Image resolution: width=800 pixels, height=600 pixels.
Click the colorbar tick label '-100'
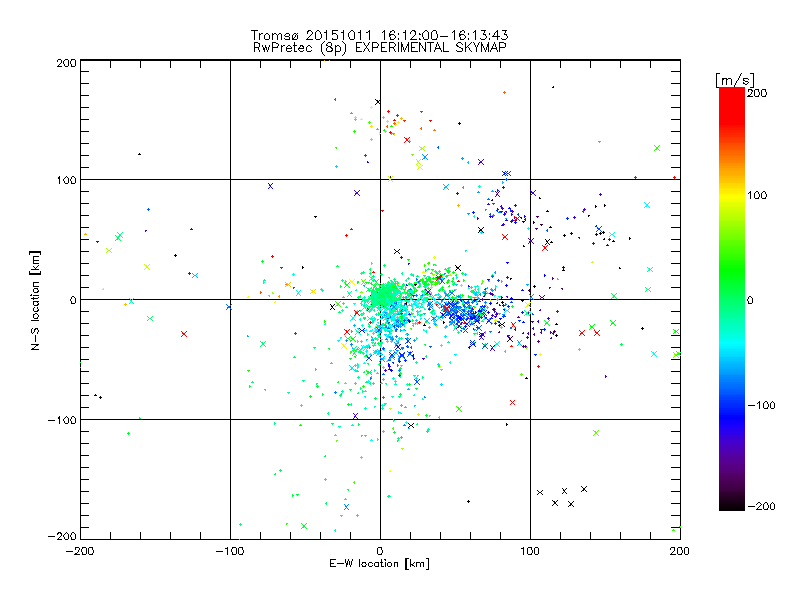coord(761,406)
